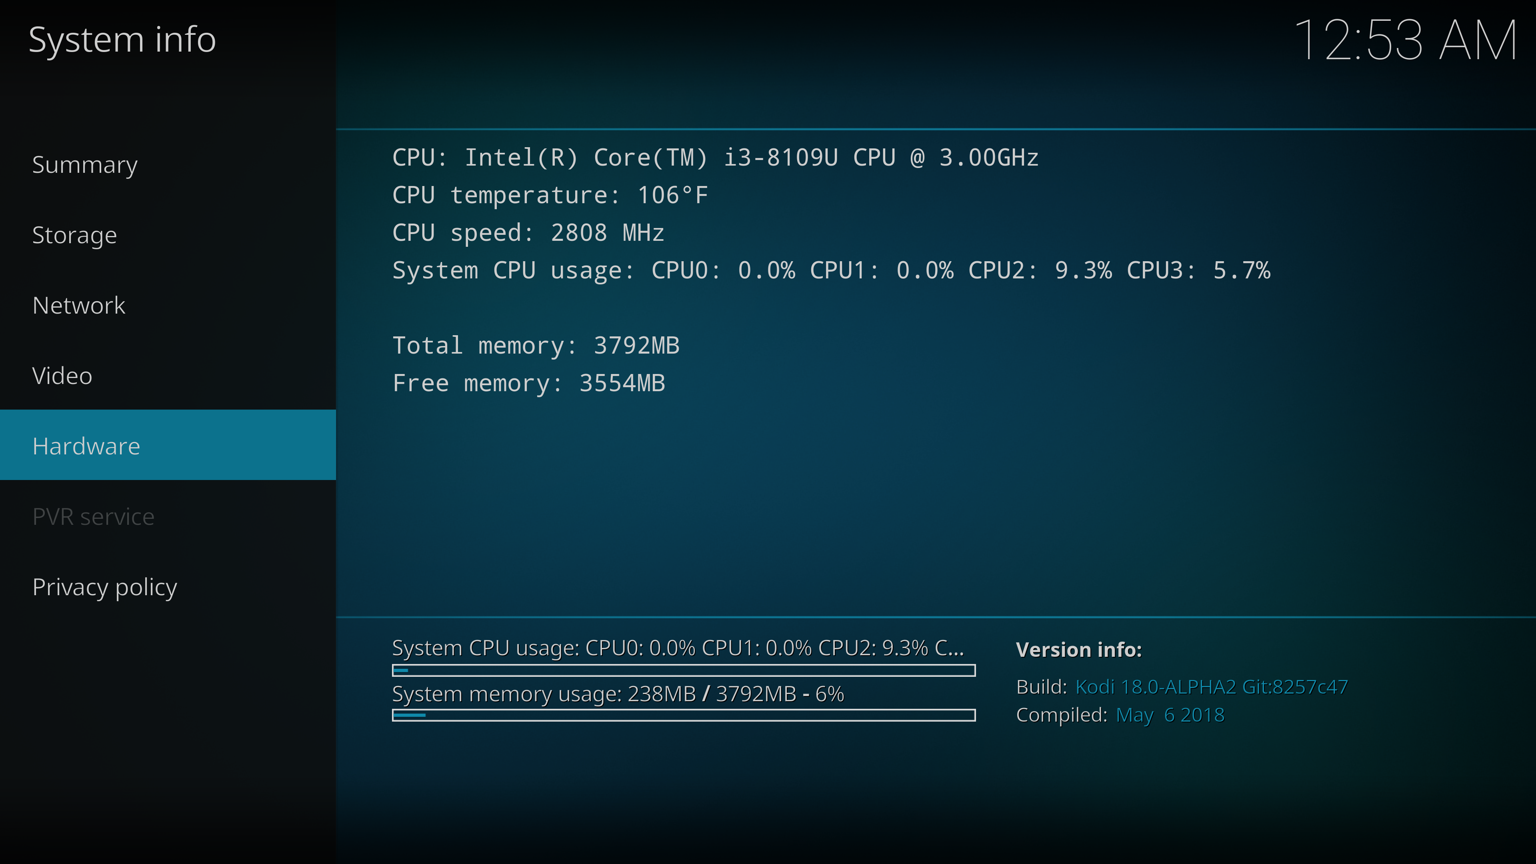Select the CPU temperature 106°F line
The height and width of the screenshot is (864, 1536).
(550, 195)
